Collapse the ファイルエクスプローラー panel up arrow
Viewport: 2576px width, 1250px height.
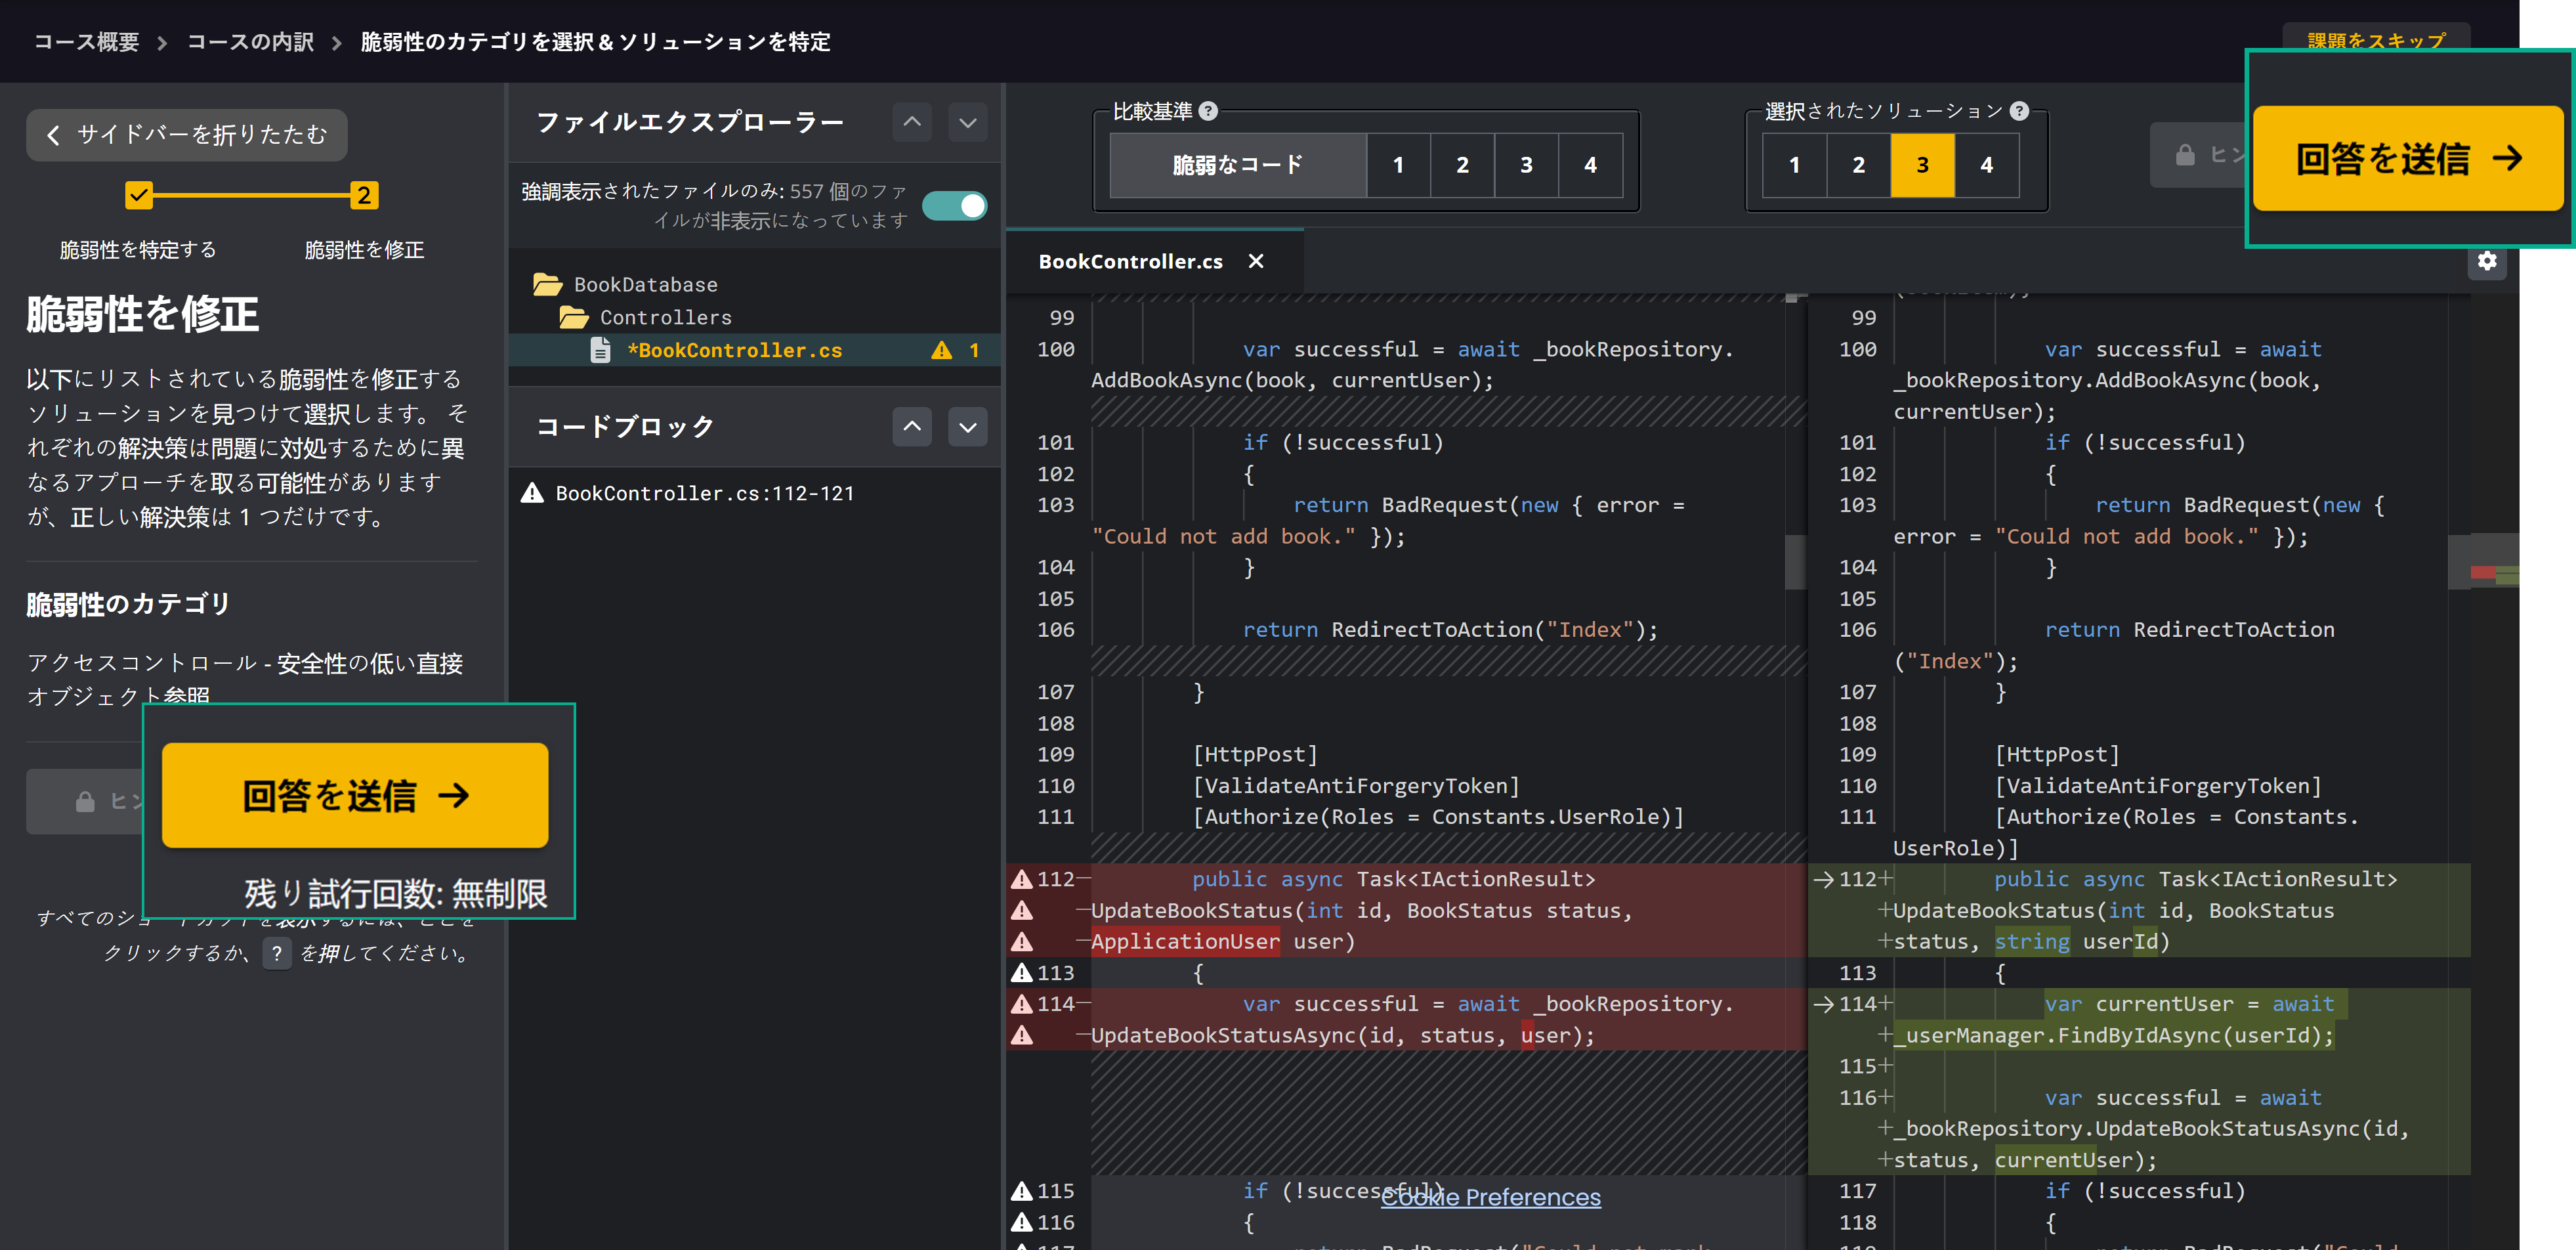point(912,122)
